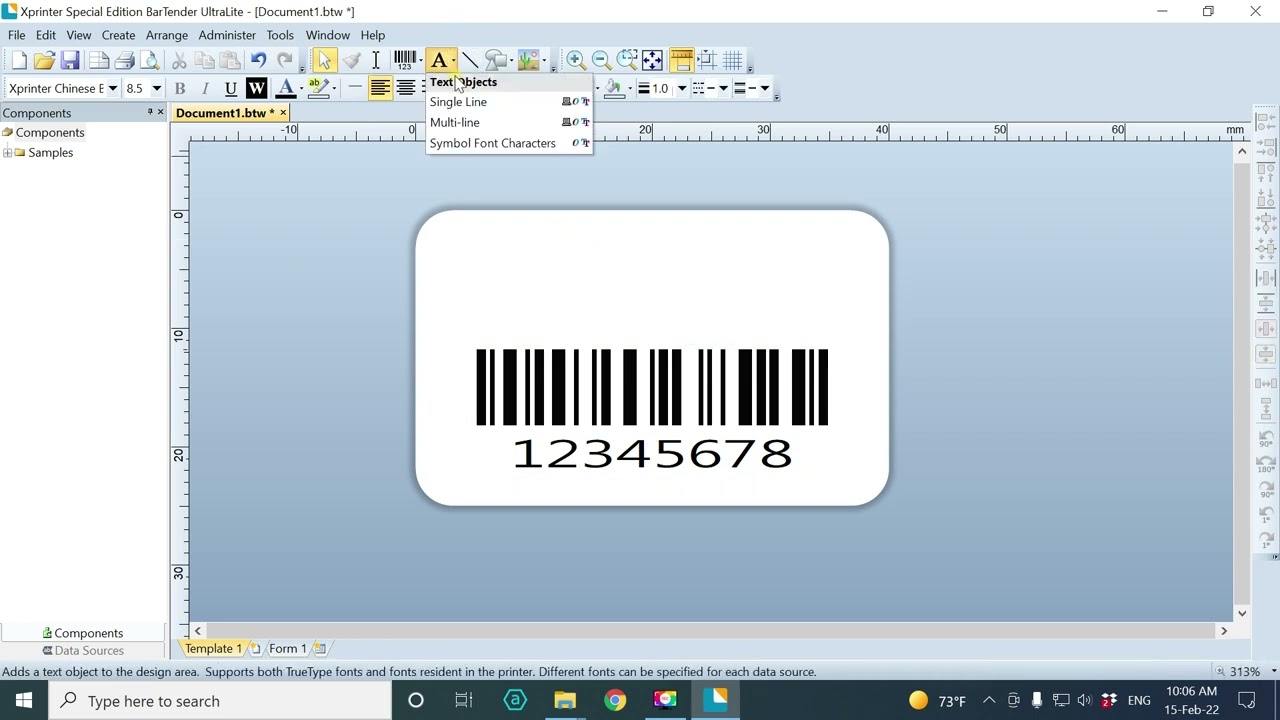Screen dimensions: 1280x720
Task: Open the Arrange menu
Action: 167,35
